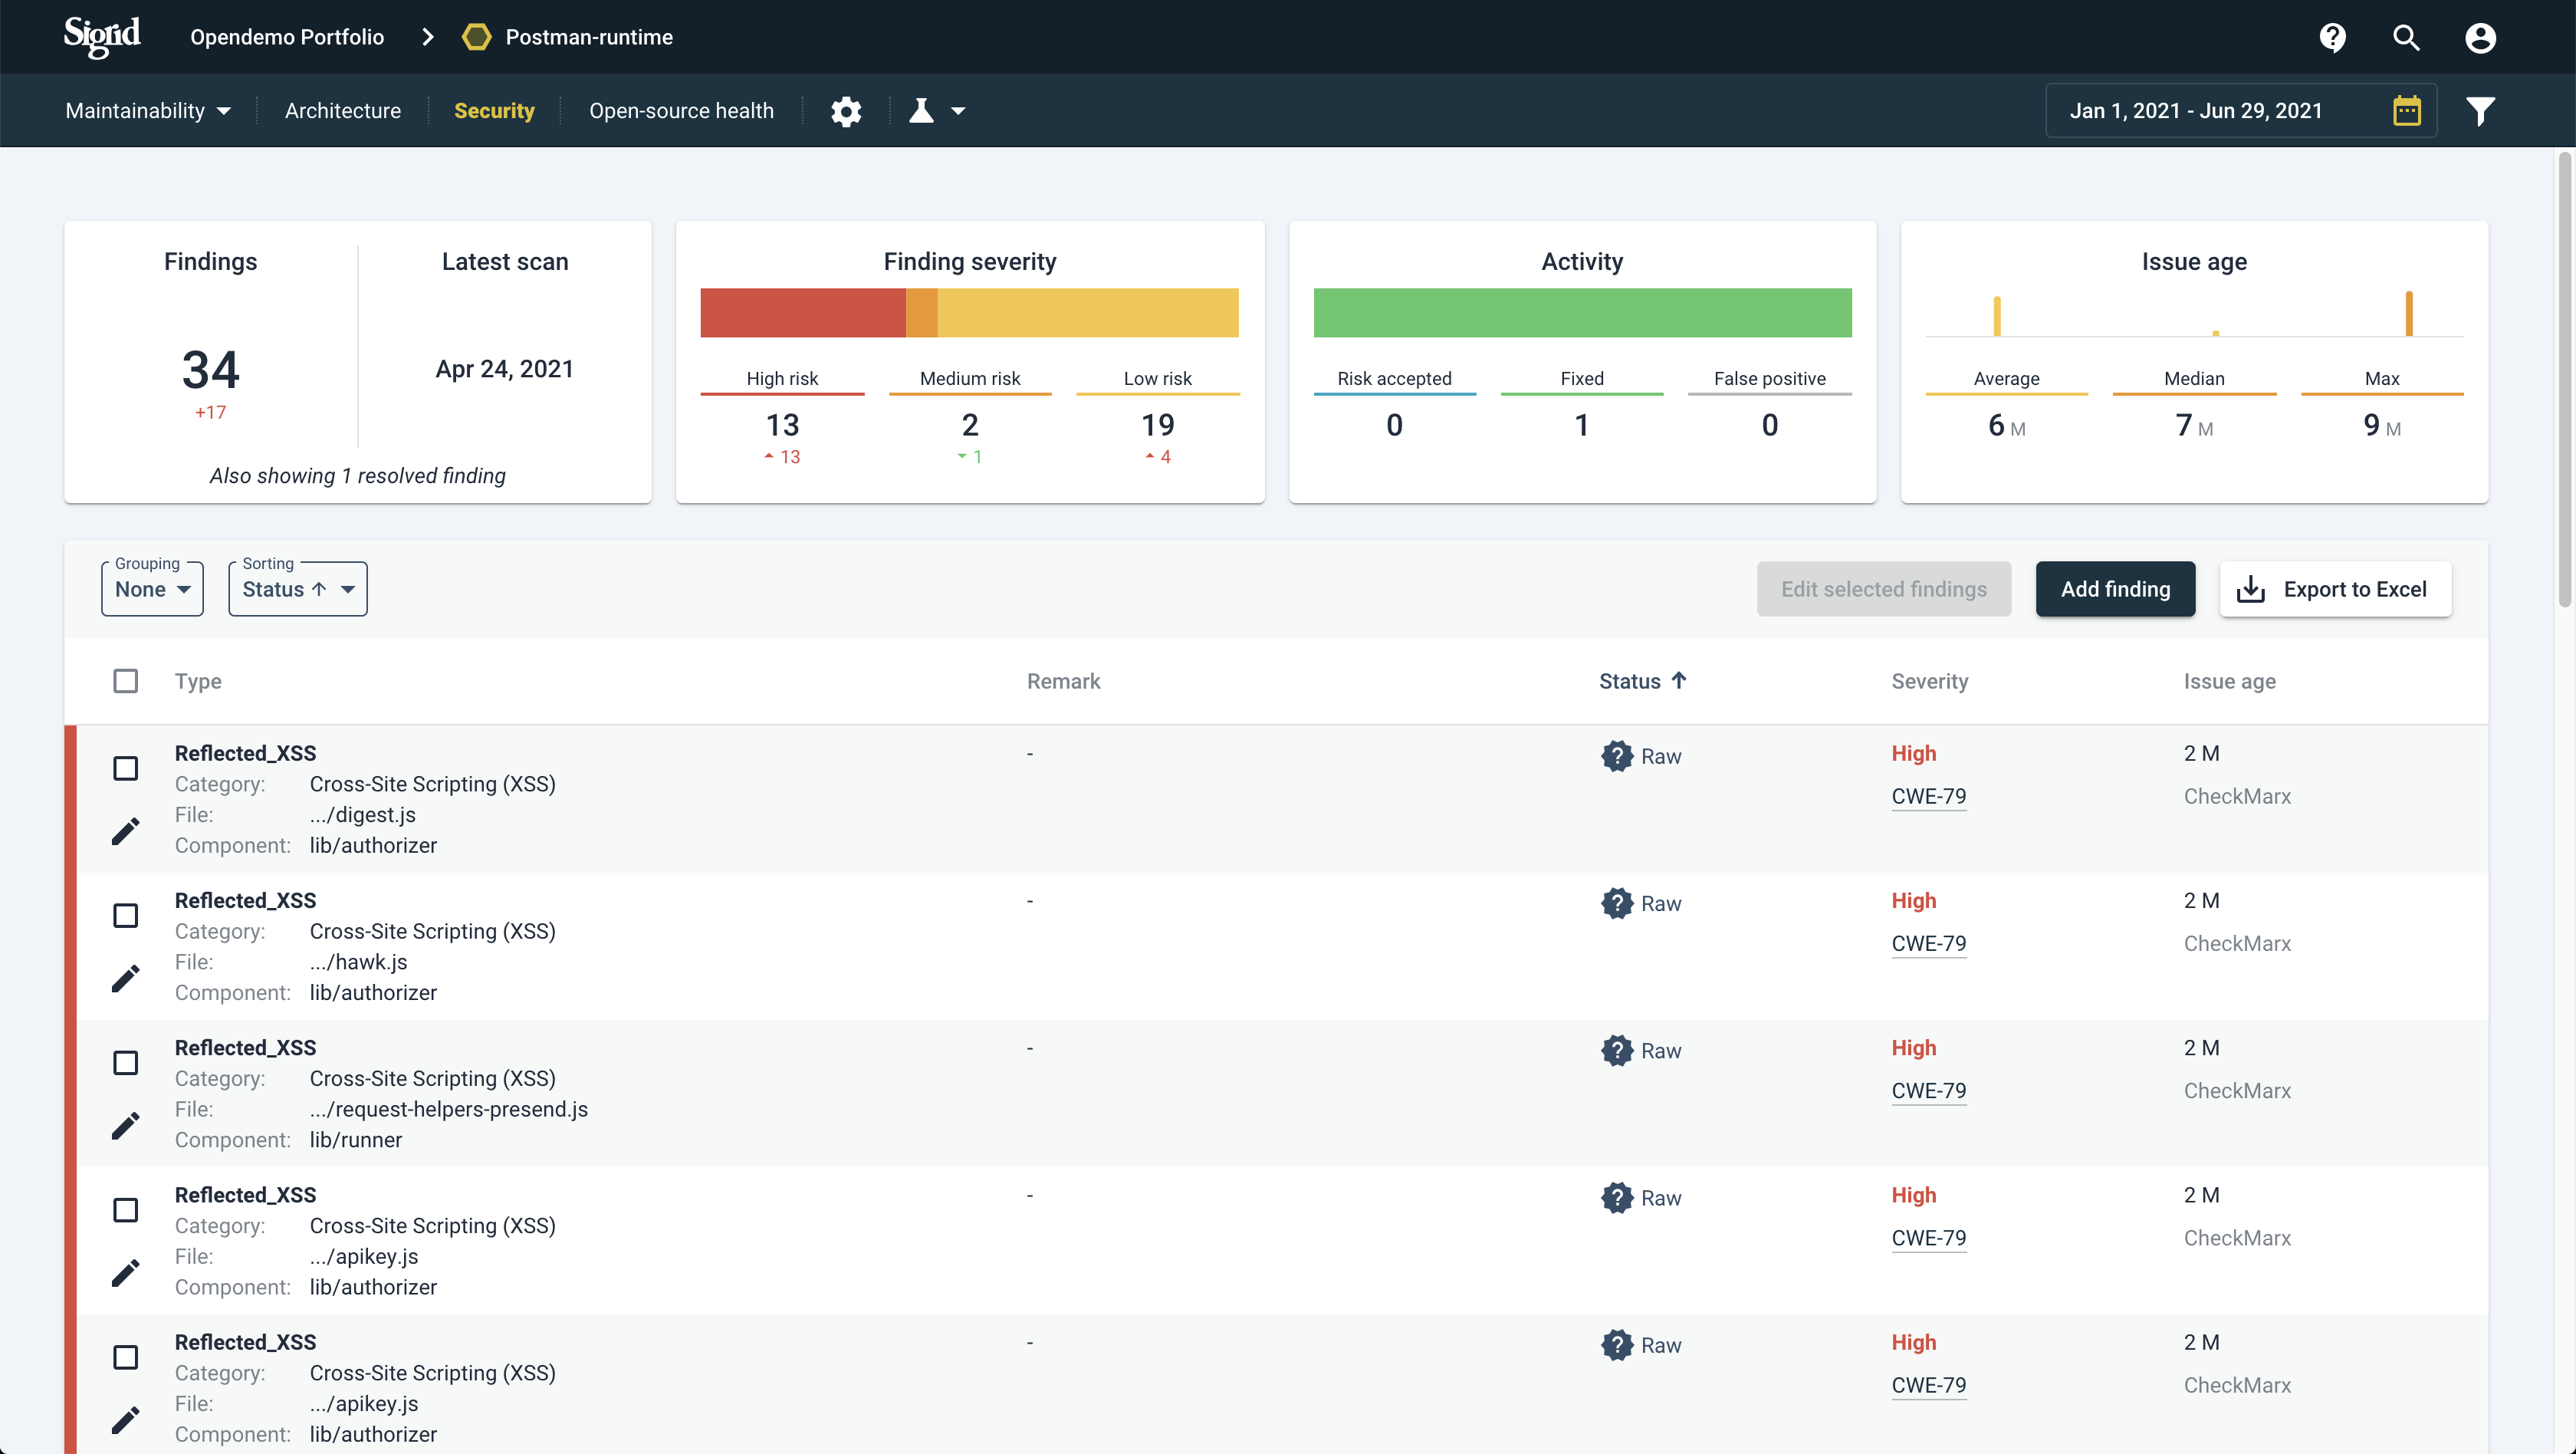Image resolution: width=2576 pixels, height=1454 pixels.
Task: Expand the Maintainability dropdown menu
Action: pos(148,111)
